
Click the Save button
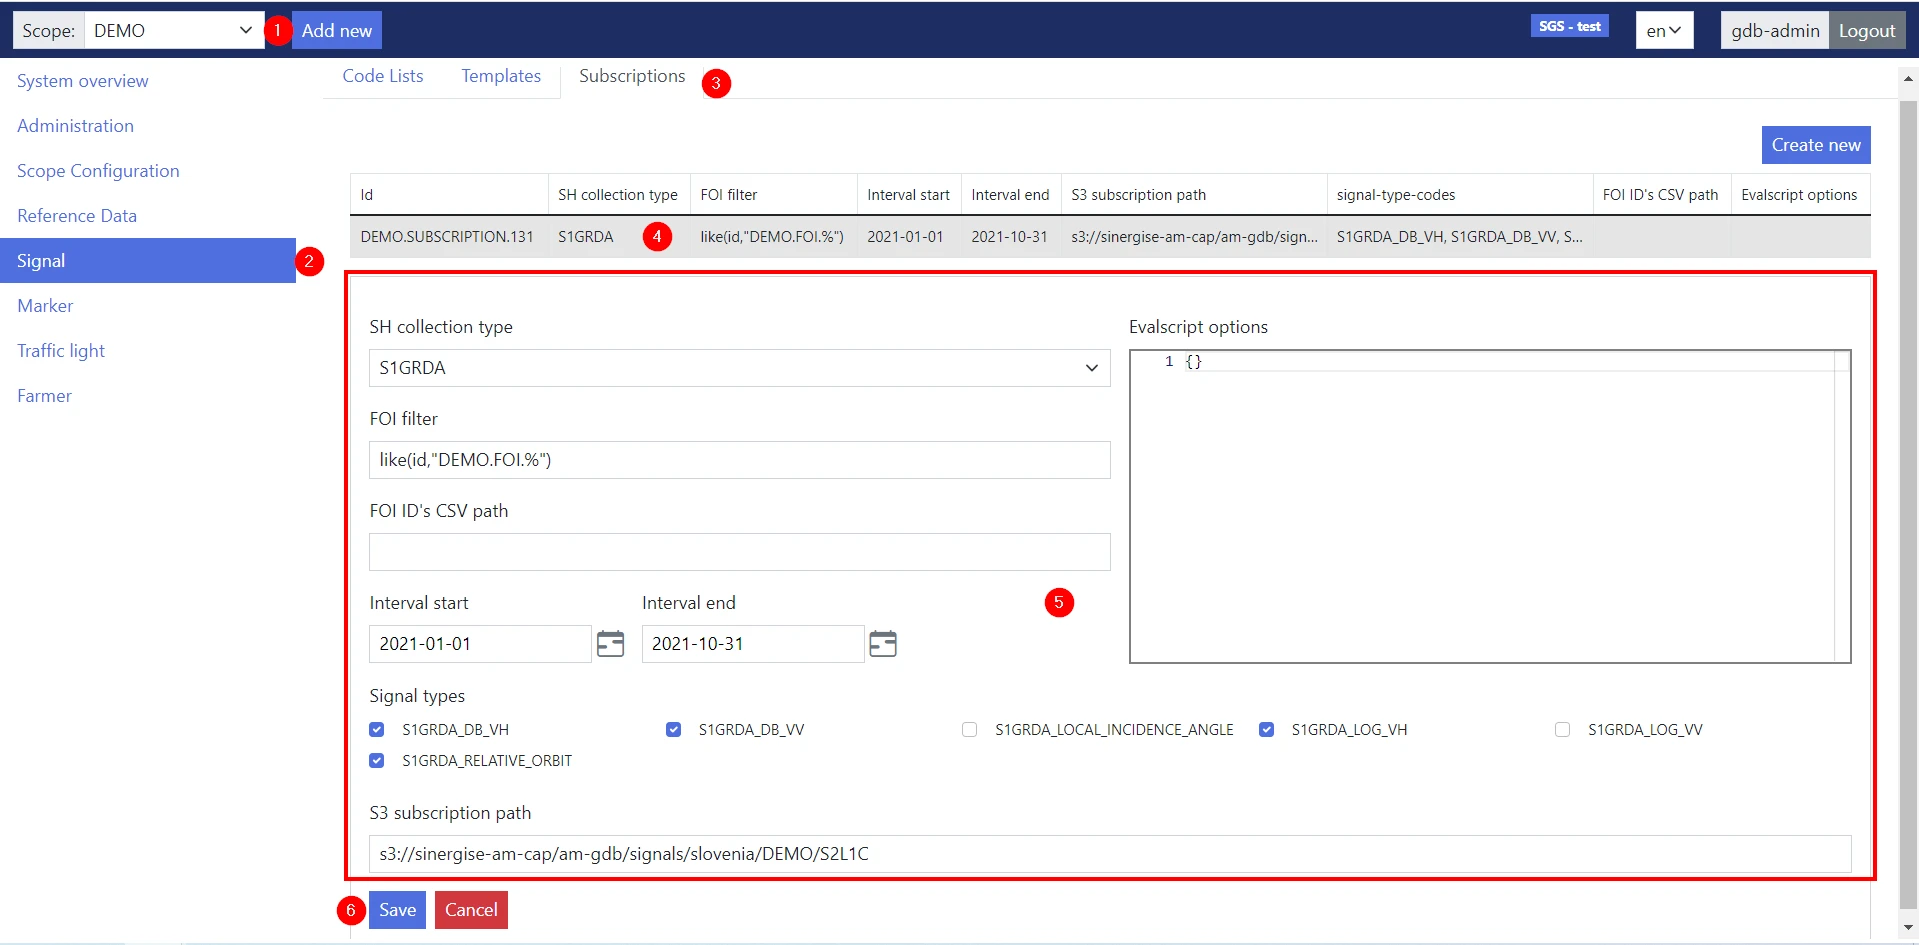pyautogui.click(x=397, y=910)
